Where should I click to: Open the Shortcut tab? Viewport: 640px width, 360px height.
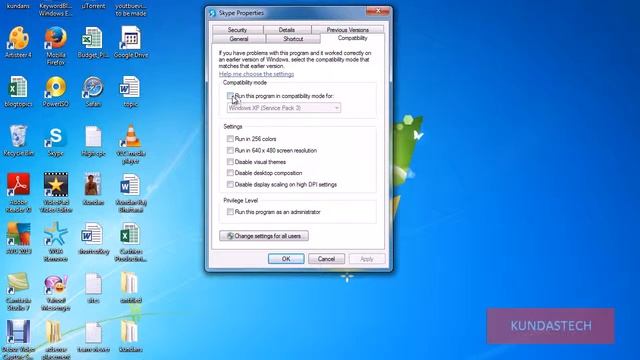tap(293, 39)
